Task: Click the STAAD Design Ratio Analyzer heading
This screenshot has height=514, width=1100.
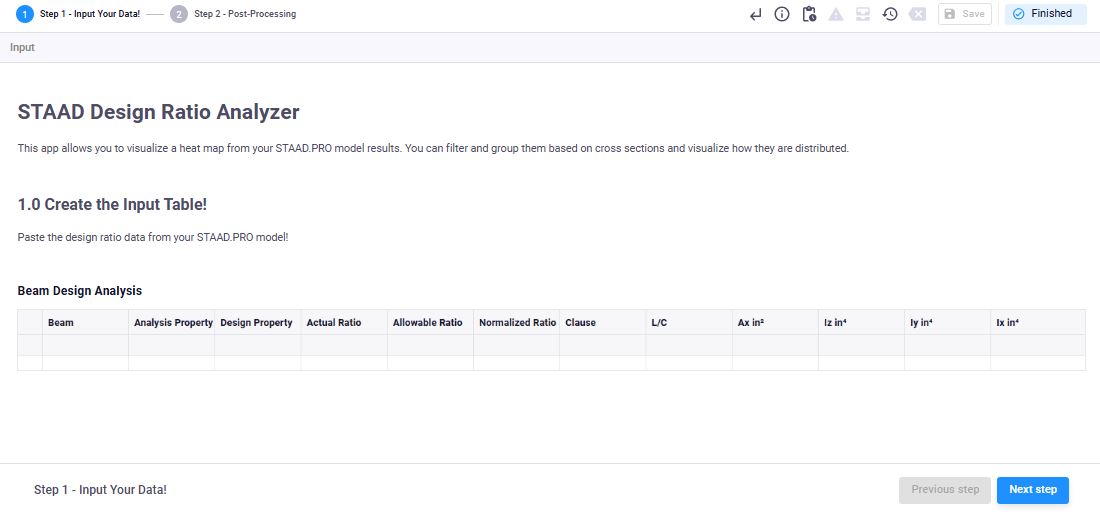Action: 159,112
